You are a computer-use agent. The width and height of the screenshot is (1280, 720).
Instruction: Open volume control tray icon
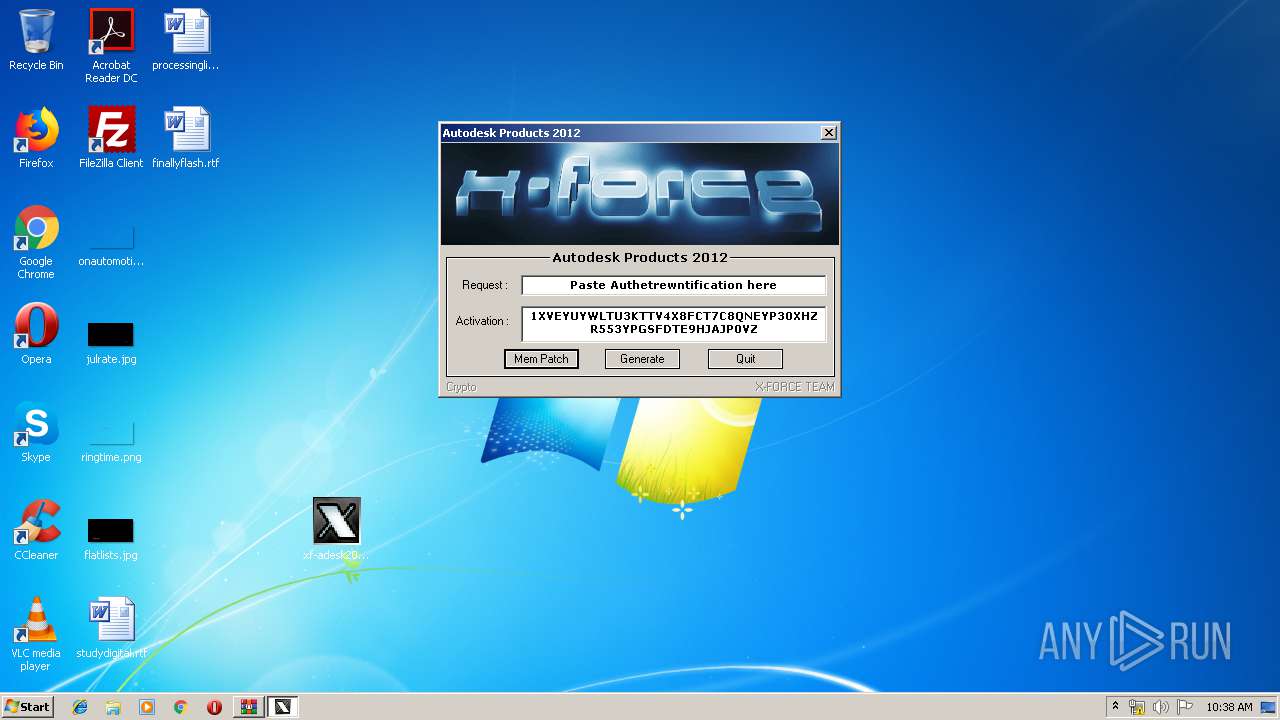click(1161, 707)
